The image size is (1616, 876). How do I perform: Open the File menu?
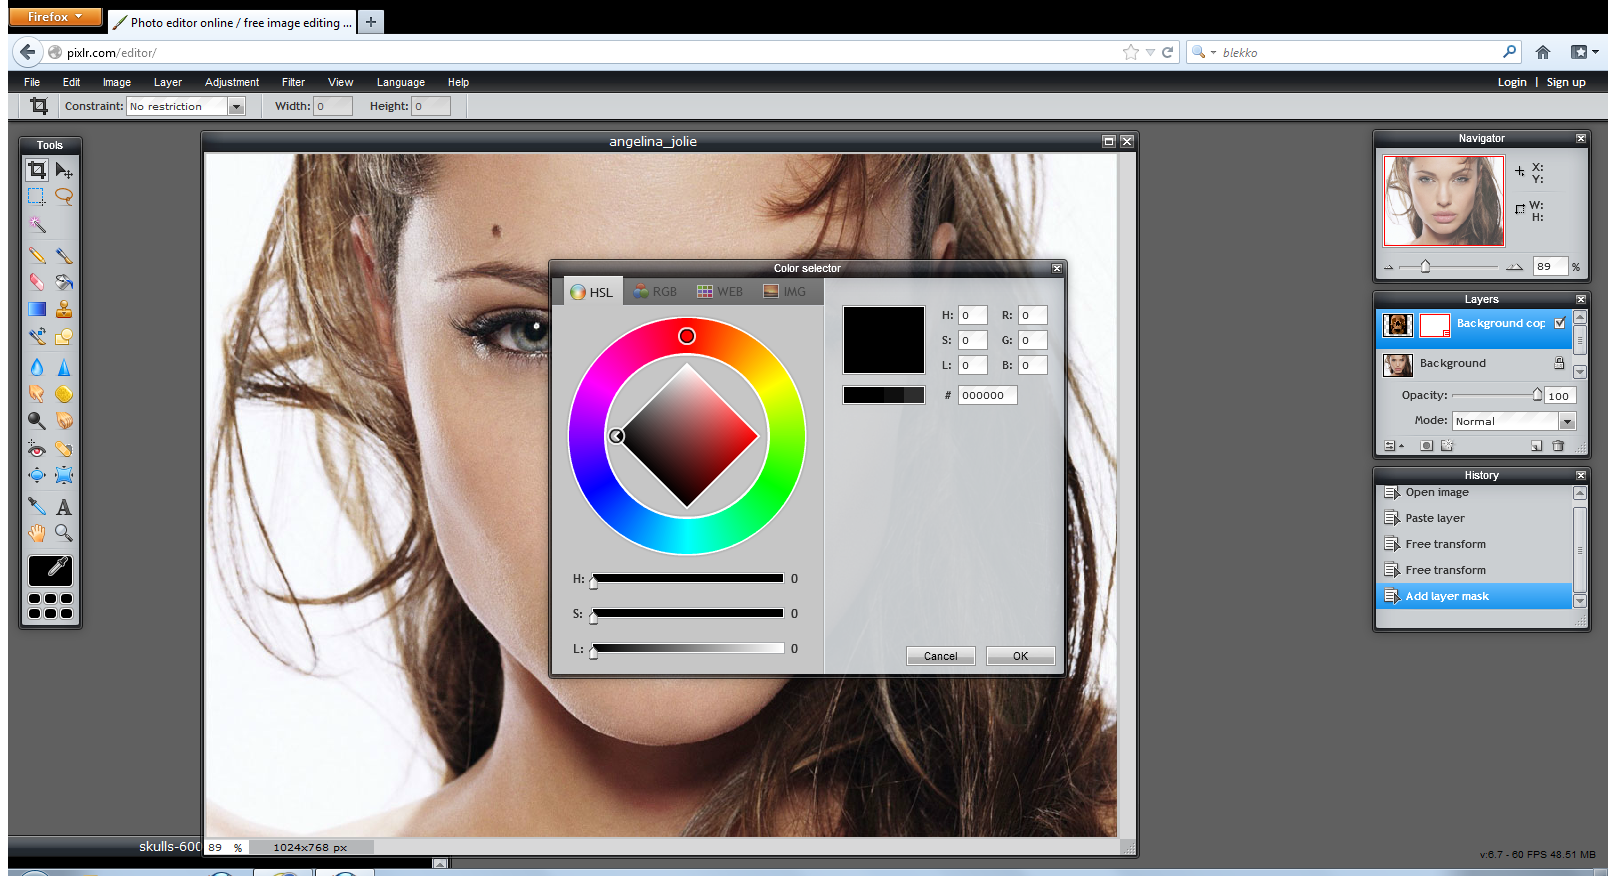pyautogui.click(x=32, y=82)
